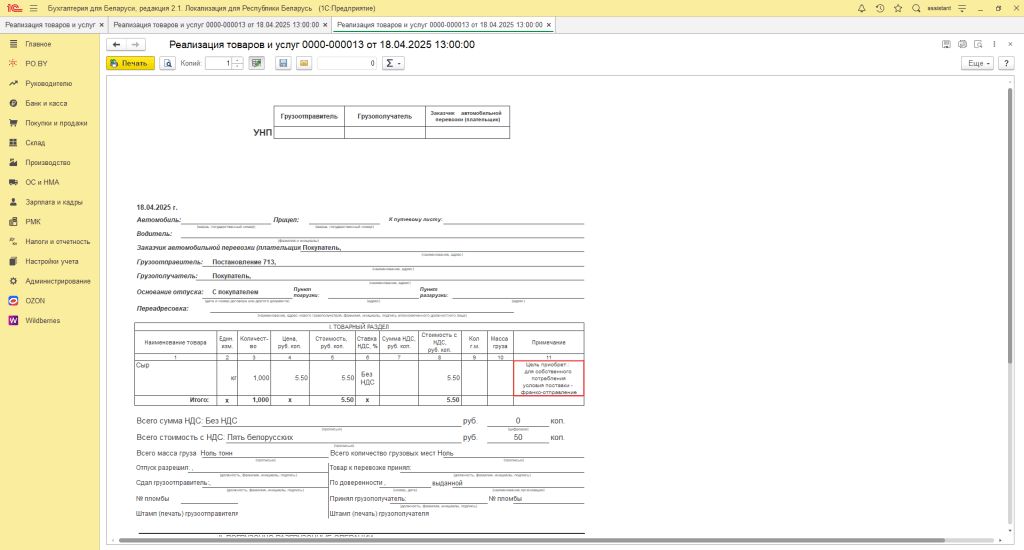1024x550 pixels.
Task: Toggle the edit mode icon after Копий
Action: 257,63
